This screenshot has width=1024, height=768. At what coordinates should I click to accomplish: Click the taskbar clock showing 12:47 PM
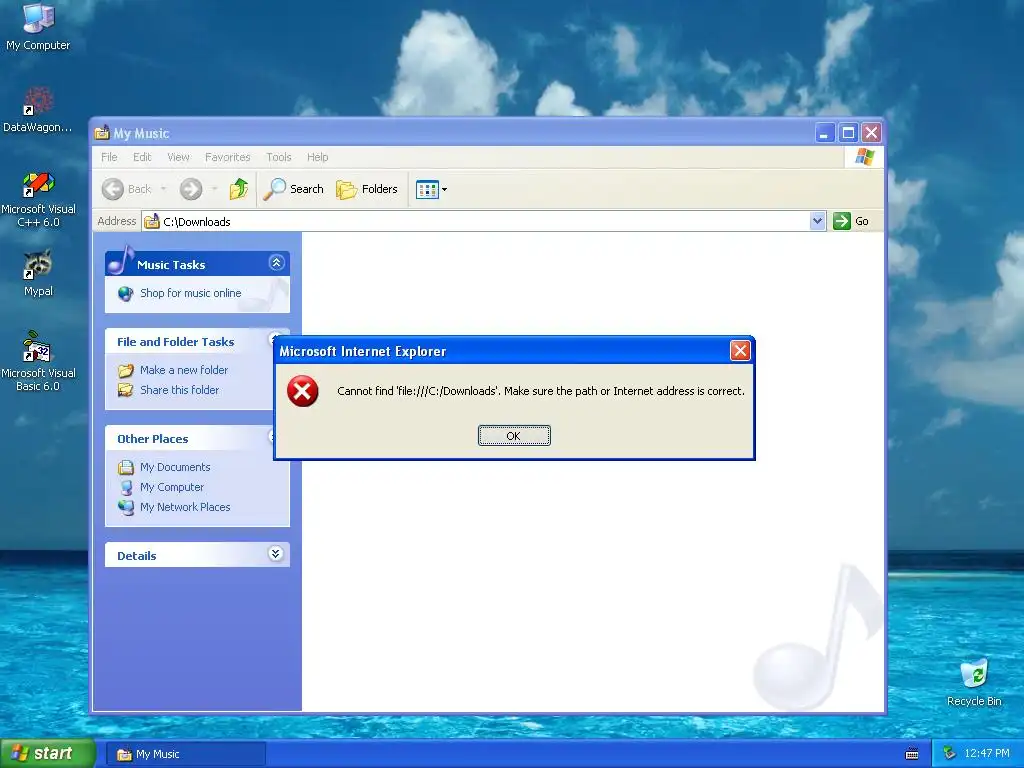click(987, 754)
